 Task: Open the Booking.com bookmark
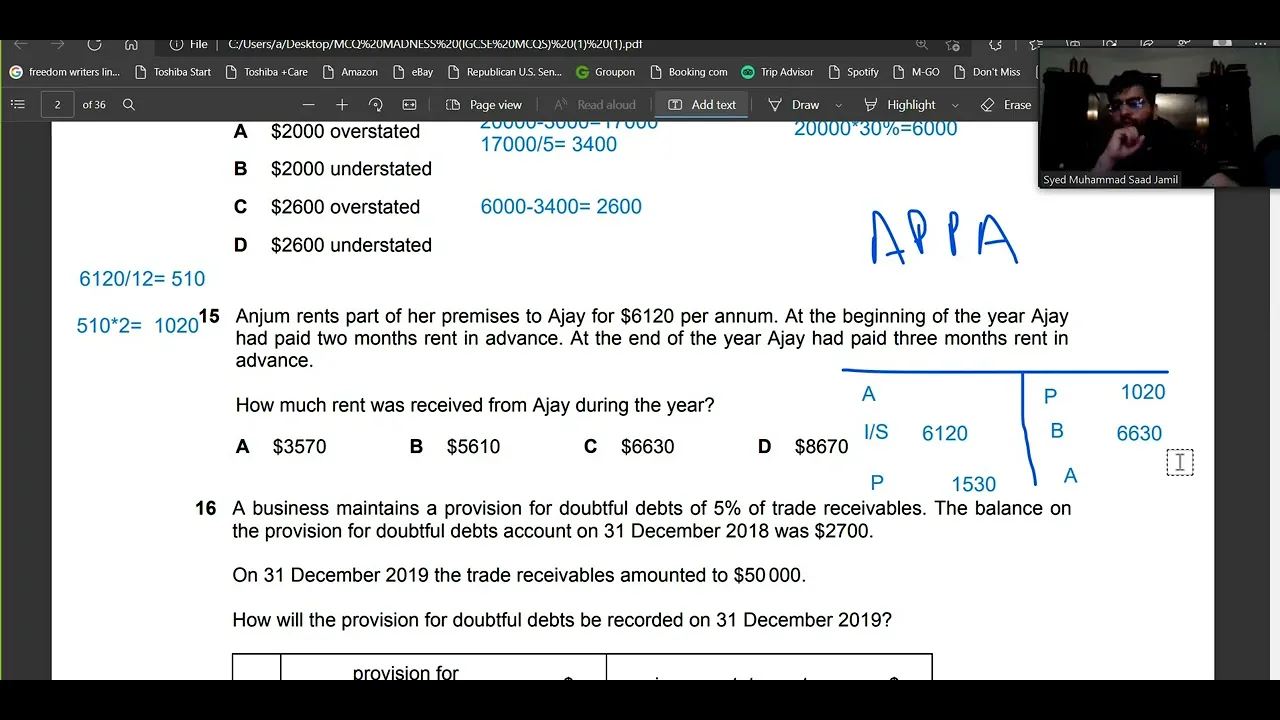tap(689, 72)
